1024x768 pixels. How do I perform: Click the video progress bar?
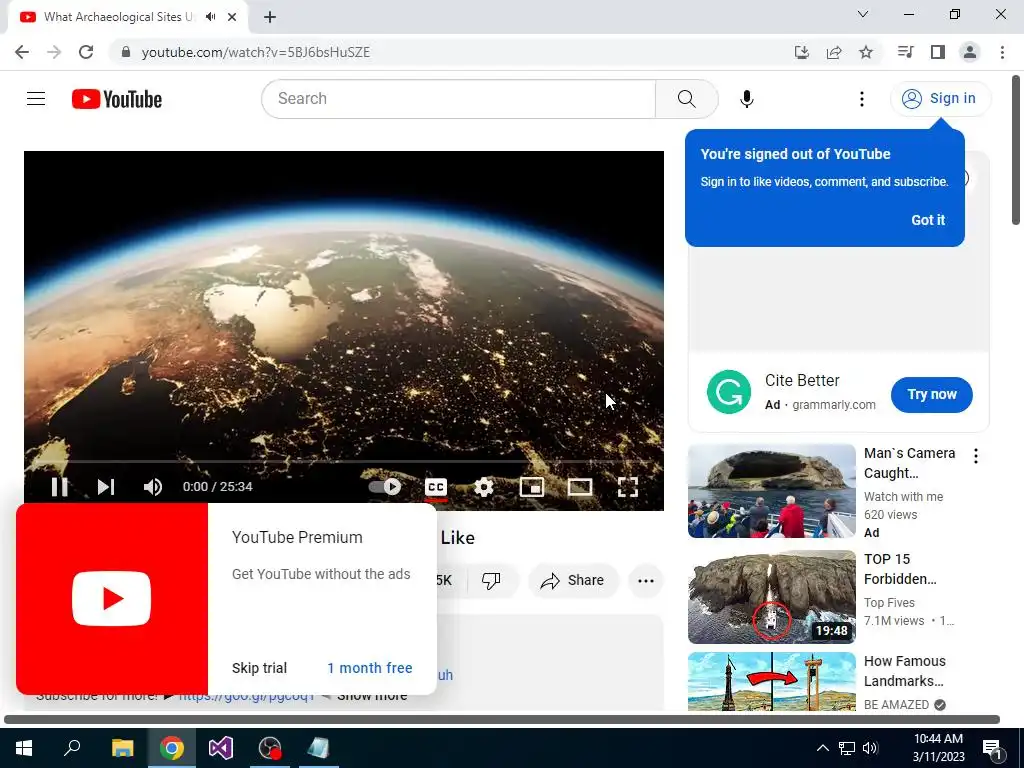(344, 462)
